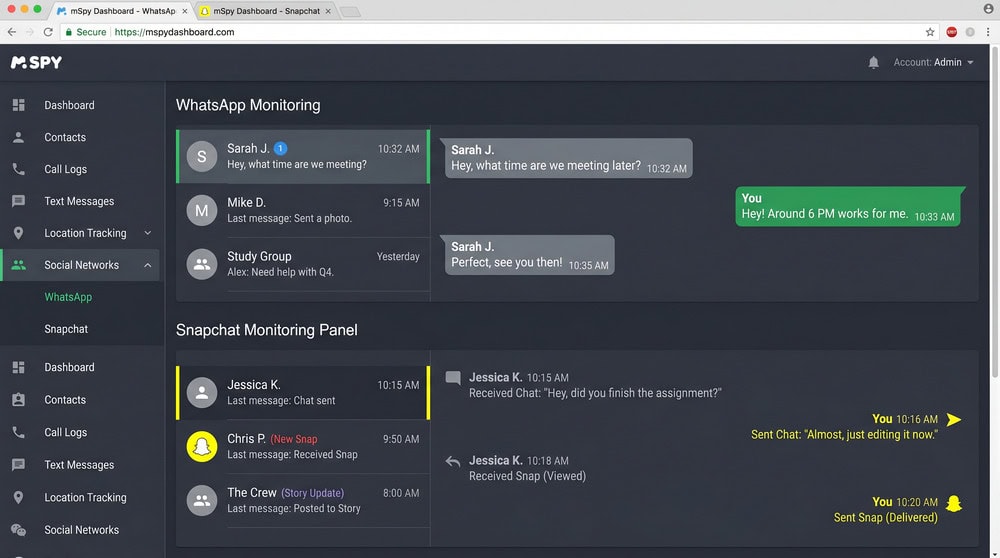Close the Snapchat browser tab
The height and width of the screenshot is (558, 1000).
point(328,11)
